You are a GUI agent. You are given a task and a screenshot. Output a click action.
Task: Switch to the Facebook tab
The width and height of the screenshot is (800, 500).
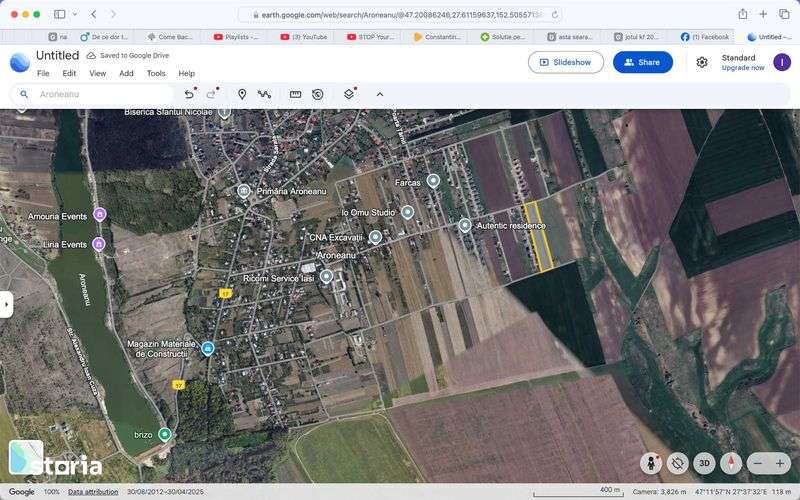pyautogui.click(x=705, y=37)
